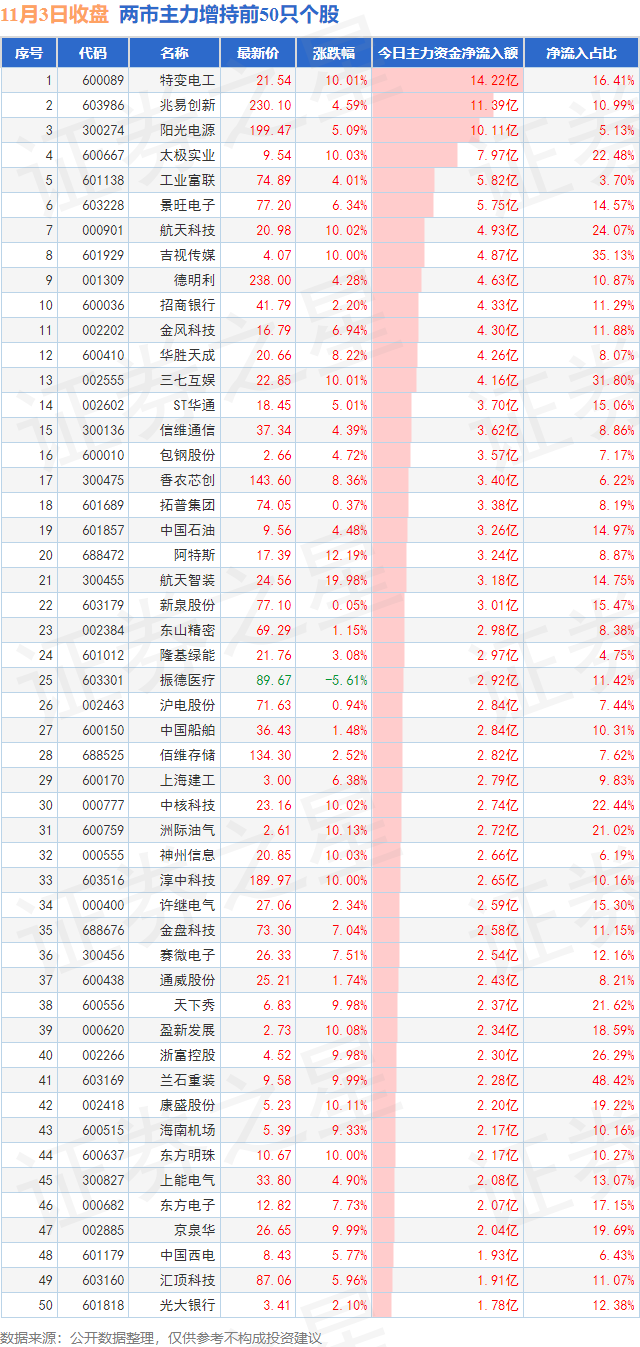The width and height of the screenshot is (640, 1347).
Task: Select stock name 光大银行
Action: coord(188,1305)
